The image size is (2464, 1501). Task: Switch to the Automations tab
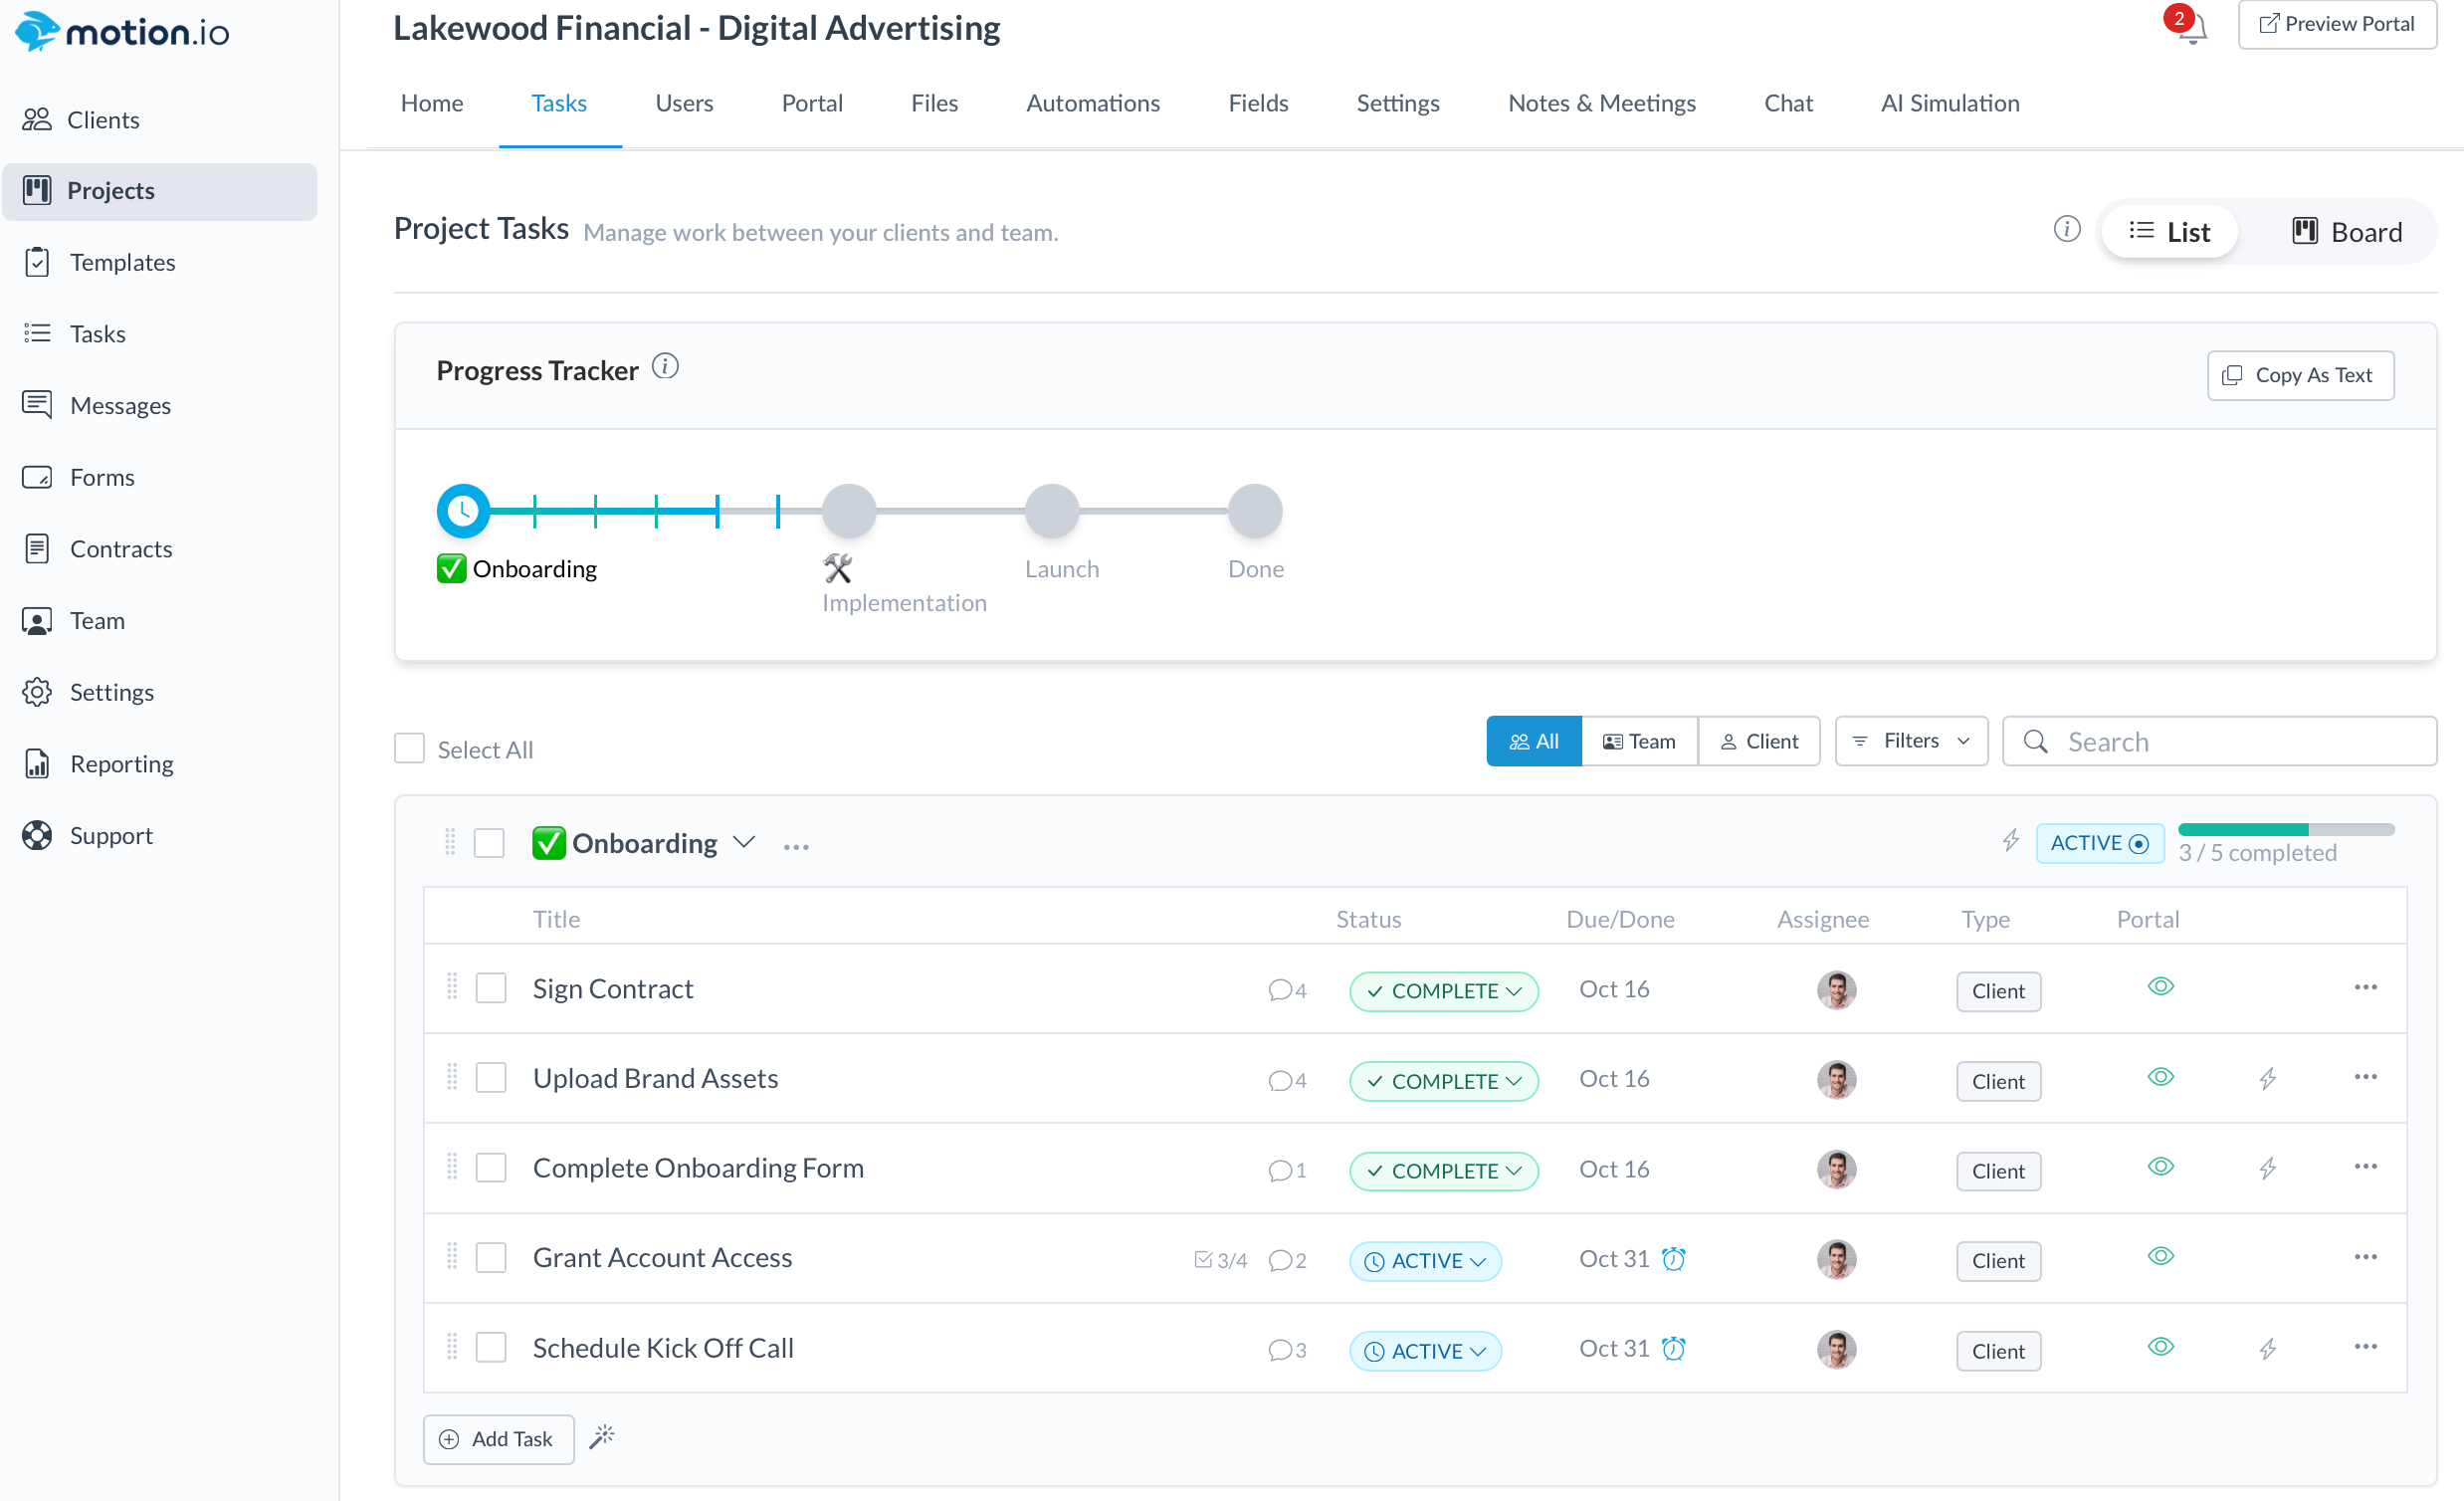pyautogui.click(x=1092, y=103)
